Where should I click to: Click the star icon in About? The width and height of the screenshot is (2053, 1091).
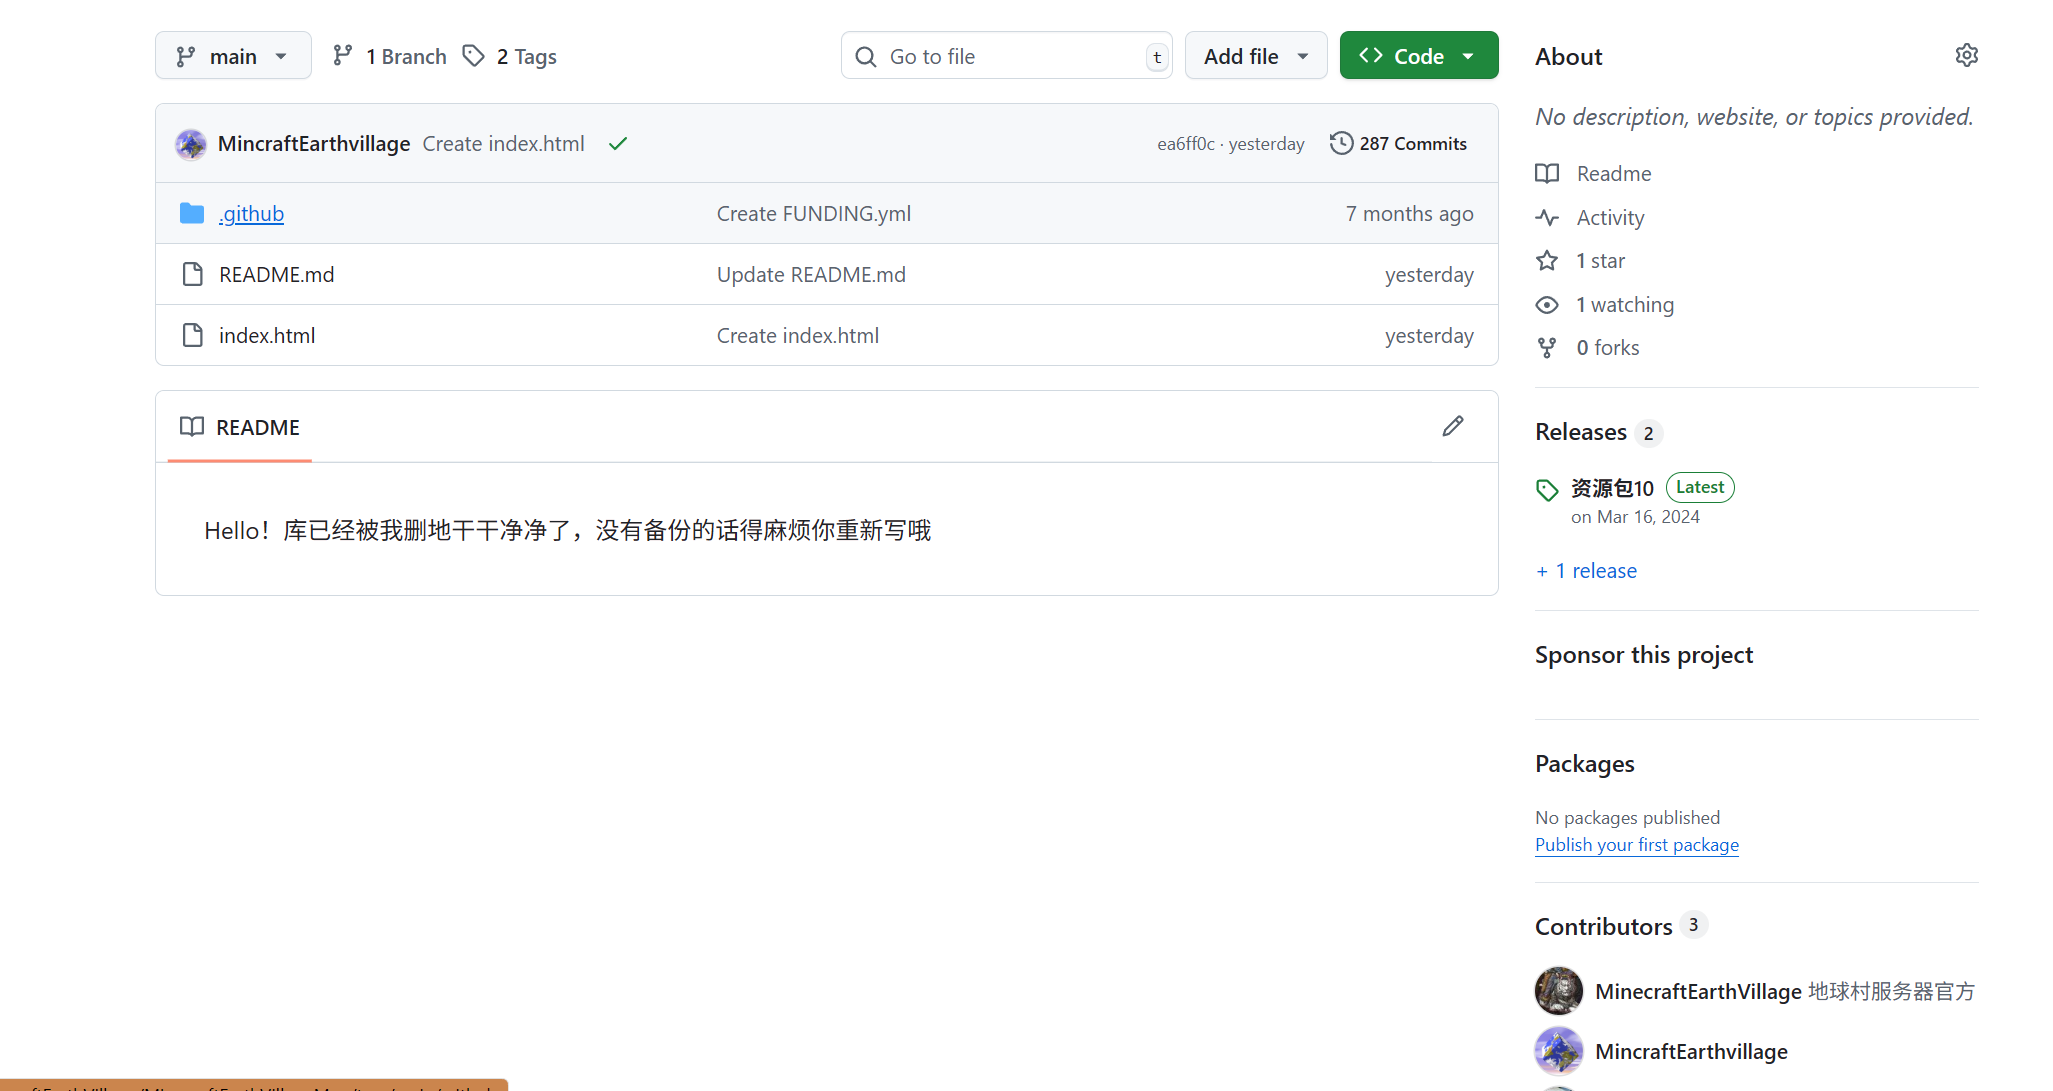tap(1547, 261)
